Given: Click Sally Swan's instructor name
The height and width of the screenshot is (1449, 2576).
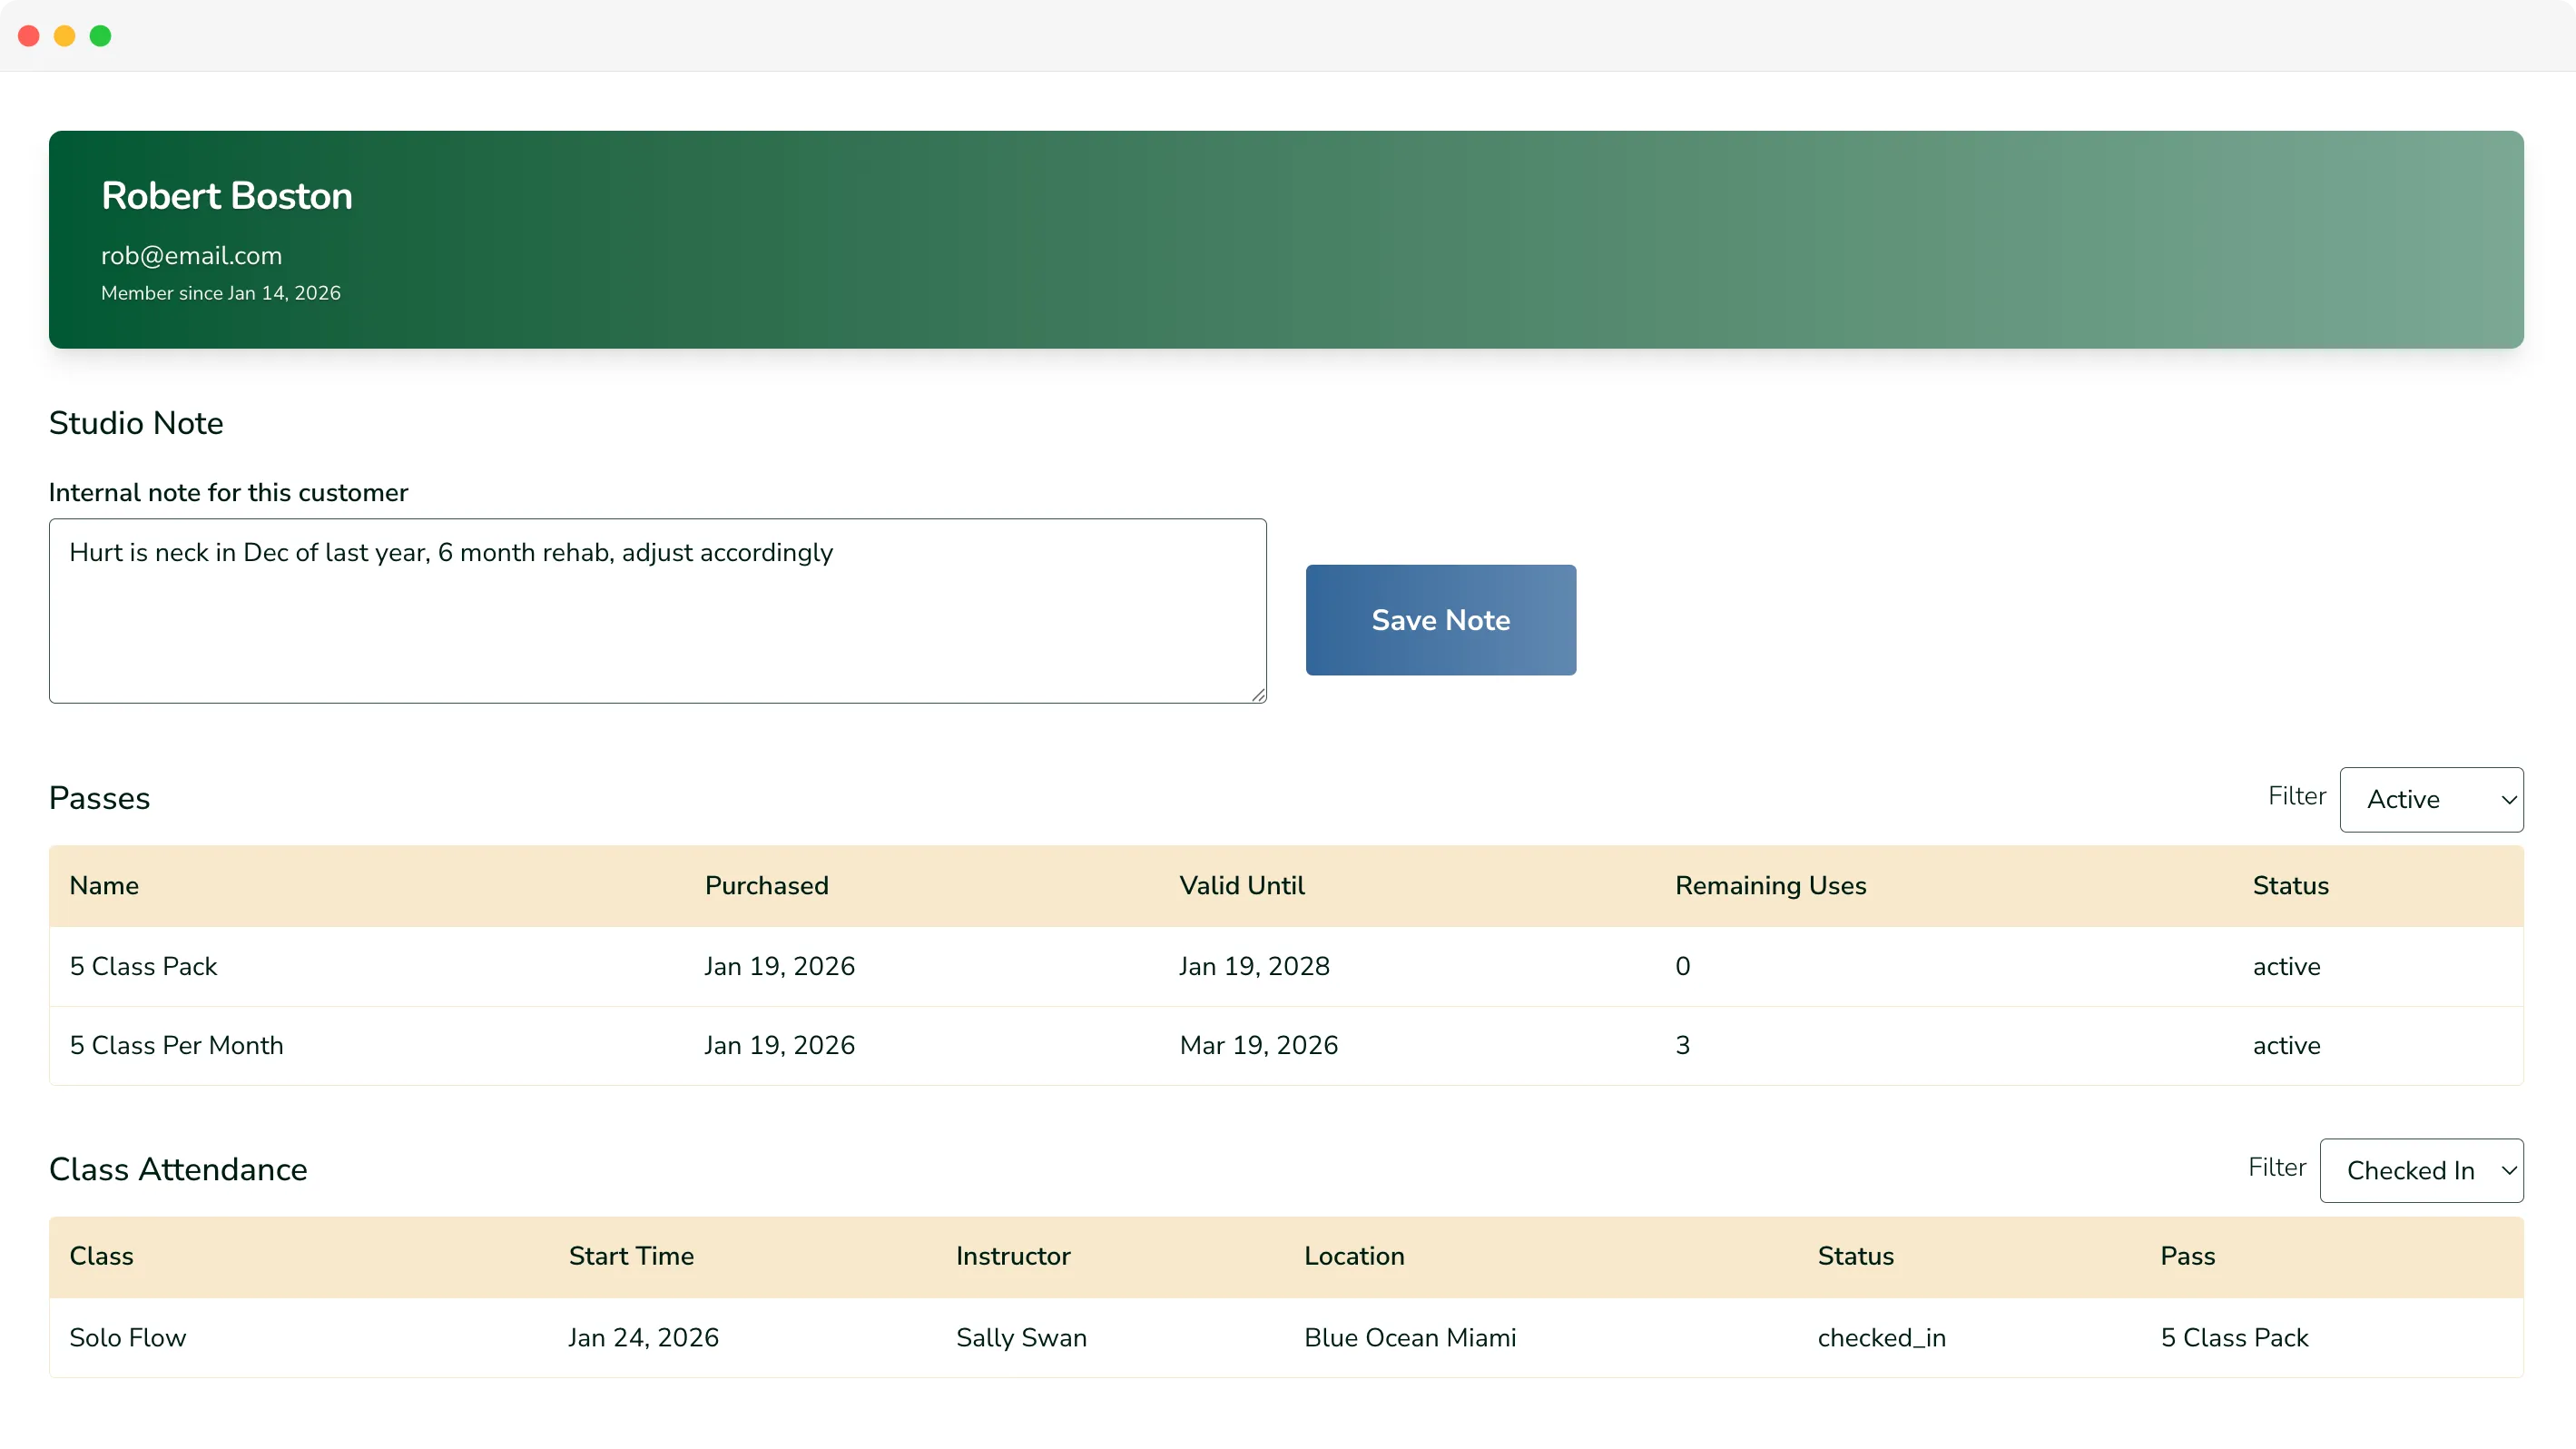Looking at the screenshot, I should [1021, 1337].
